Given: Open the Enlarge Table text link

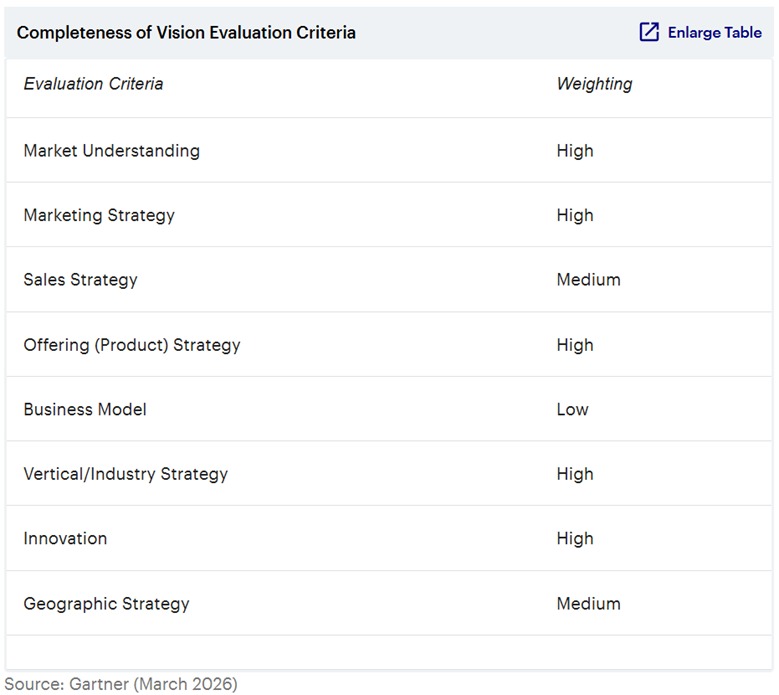Looking at the screenshot, I should click(x=714, y=32).
